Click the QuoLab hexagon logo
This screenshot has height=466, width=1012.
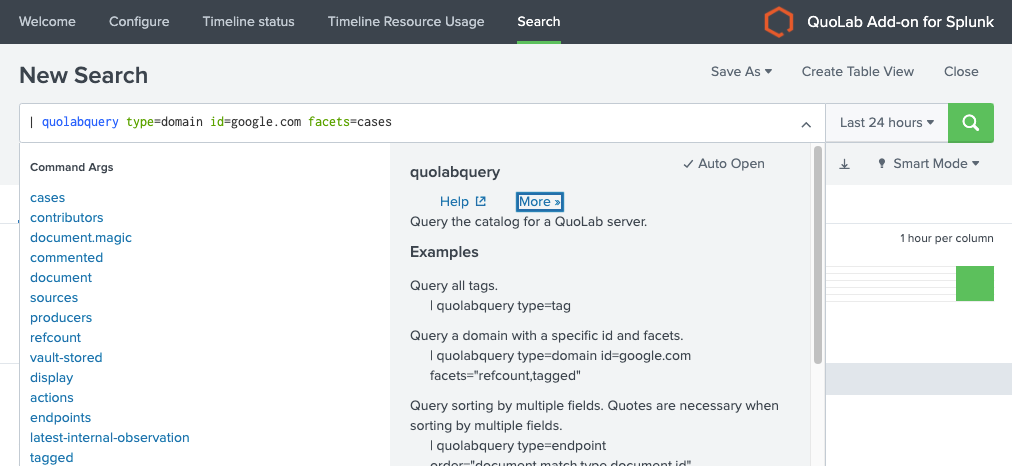click(x=778, y=22)
